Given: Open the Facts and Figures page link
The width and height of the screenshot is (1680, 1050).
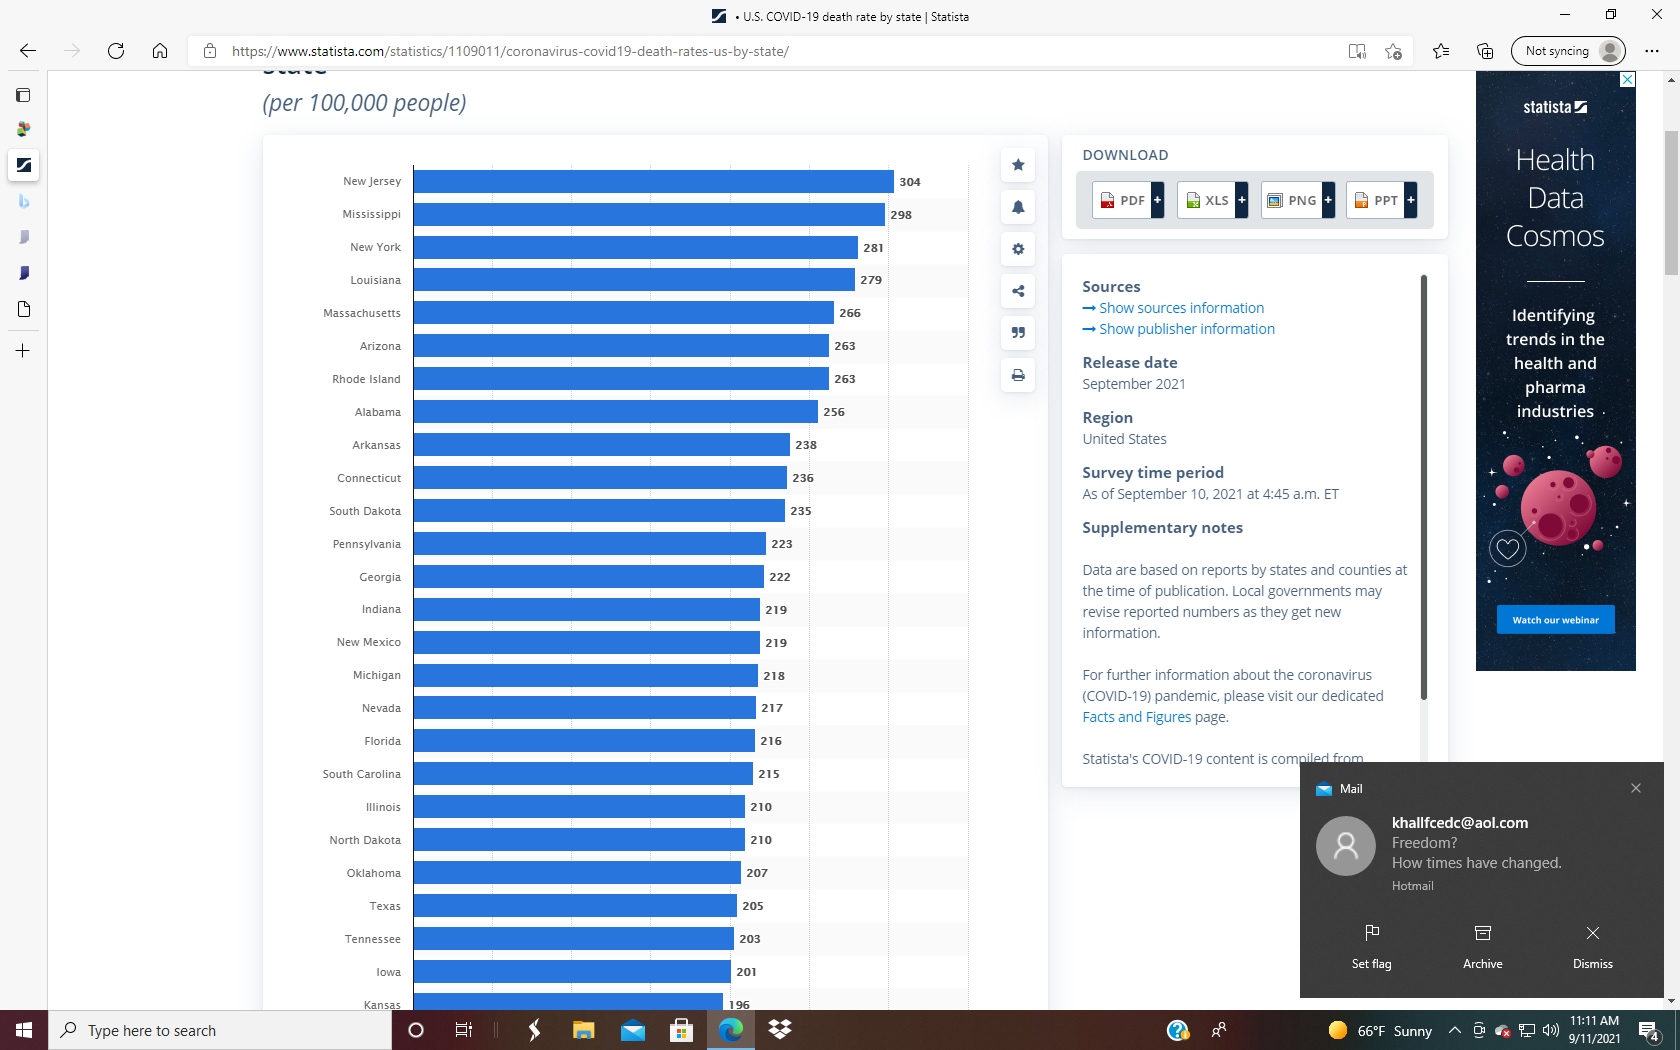Looking at the screenshot, I should tap(1136, 717).
